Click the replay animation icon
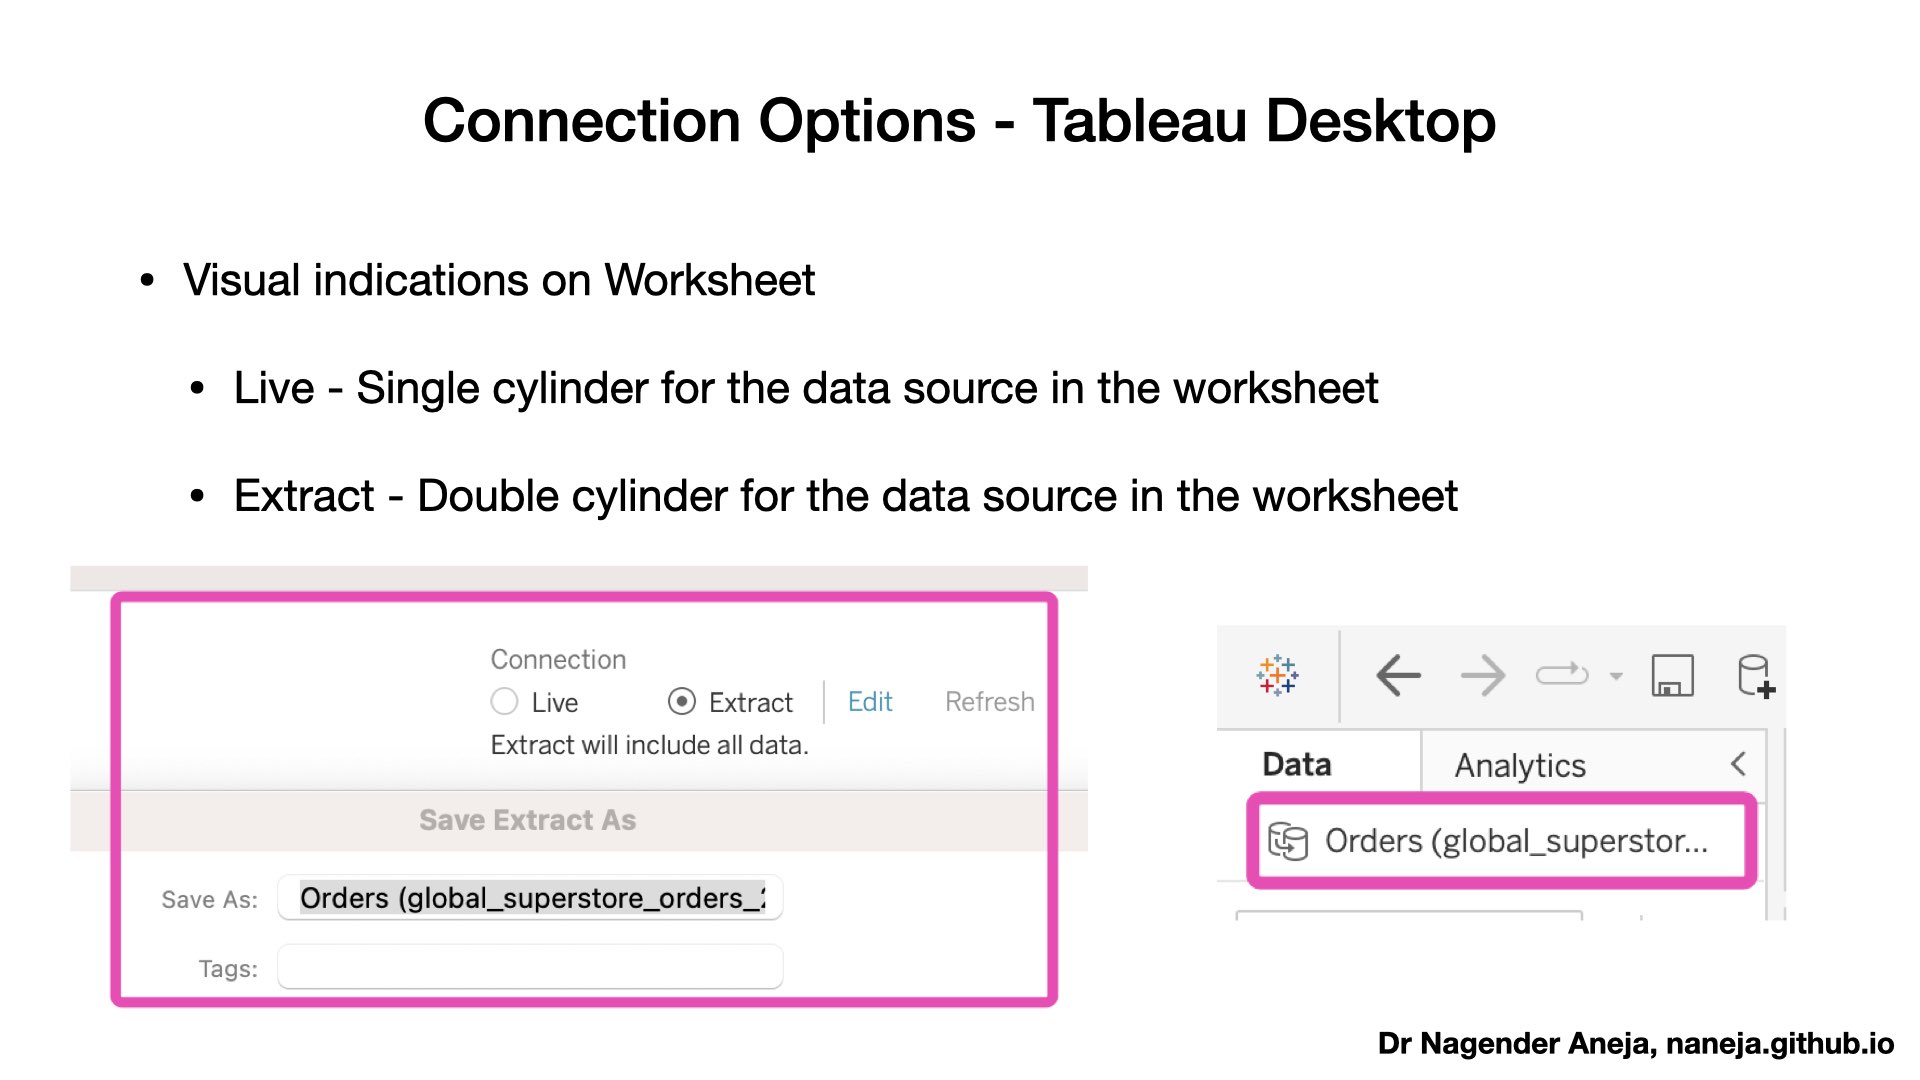This screenshot has height=1080, width=1920. 1561,675
